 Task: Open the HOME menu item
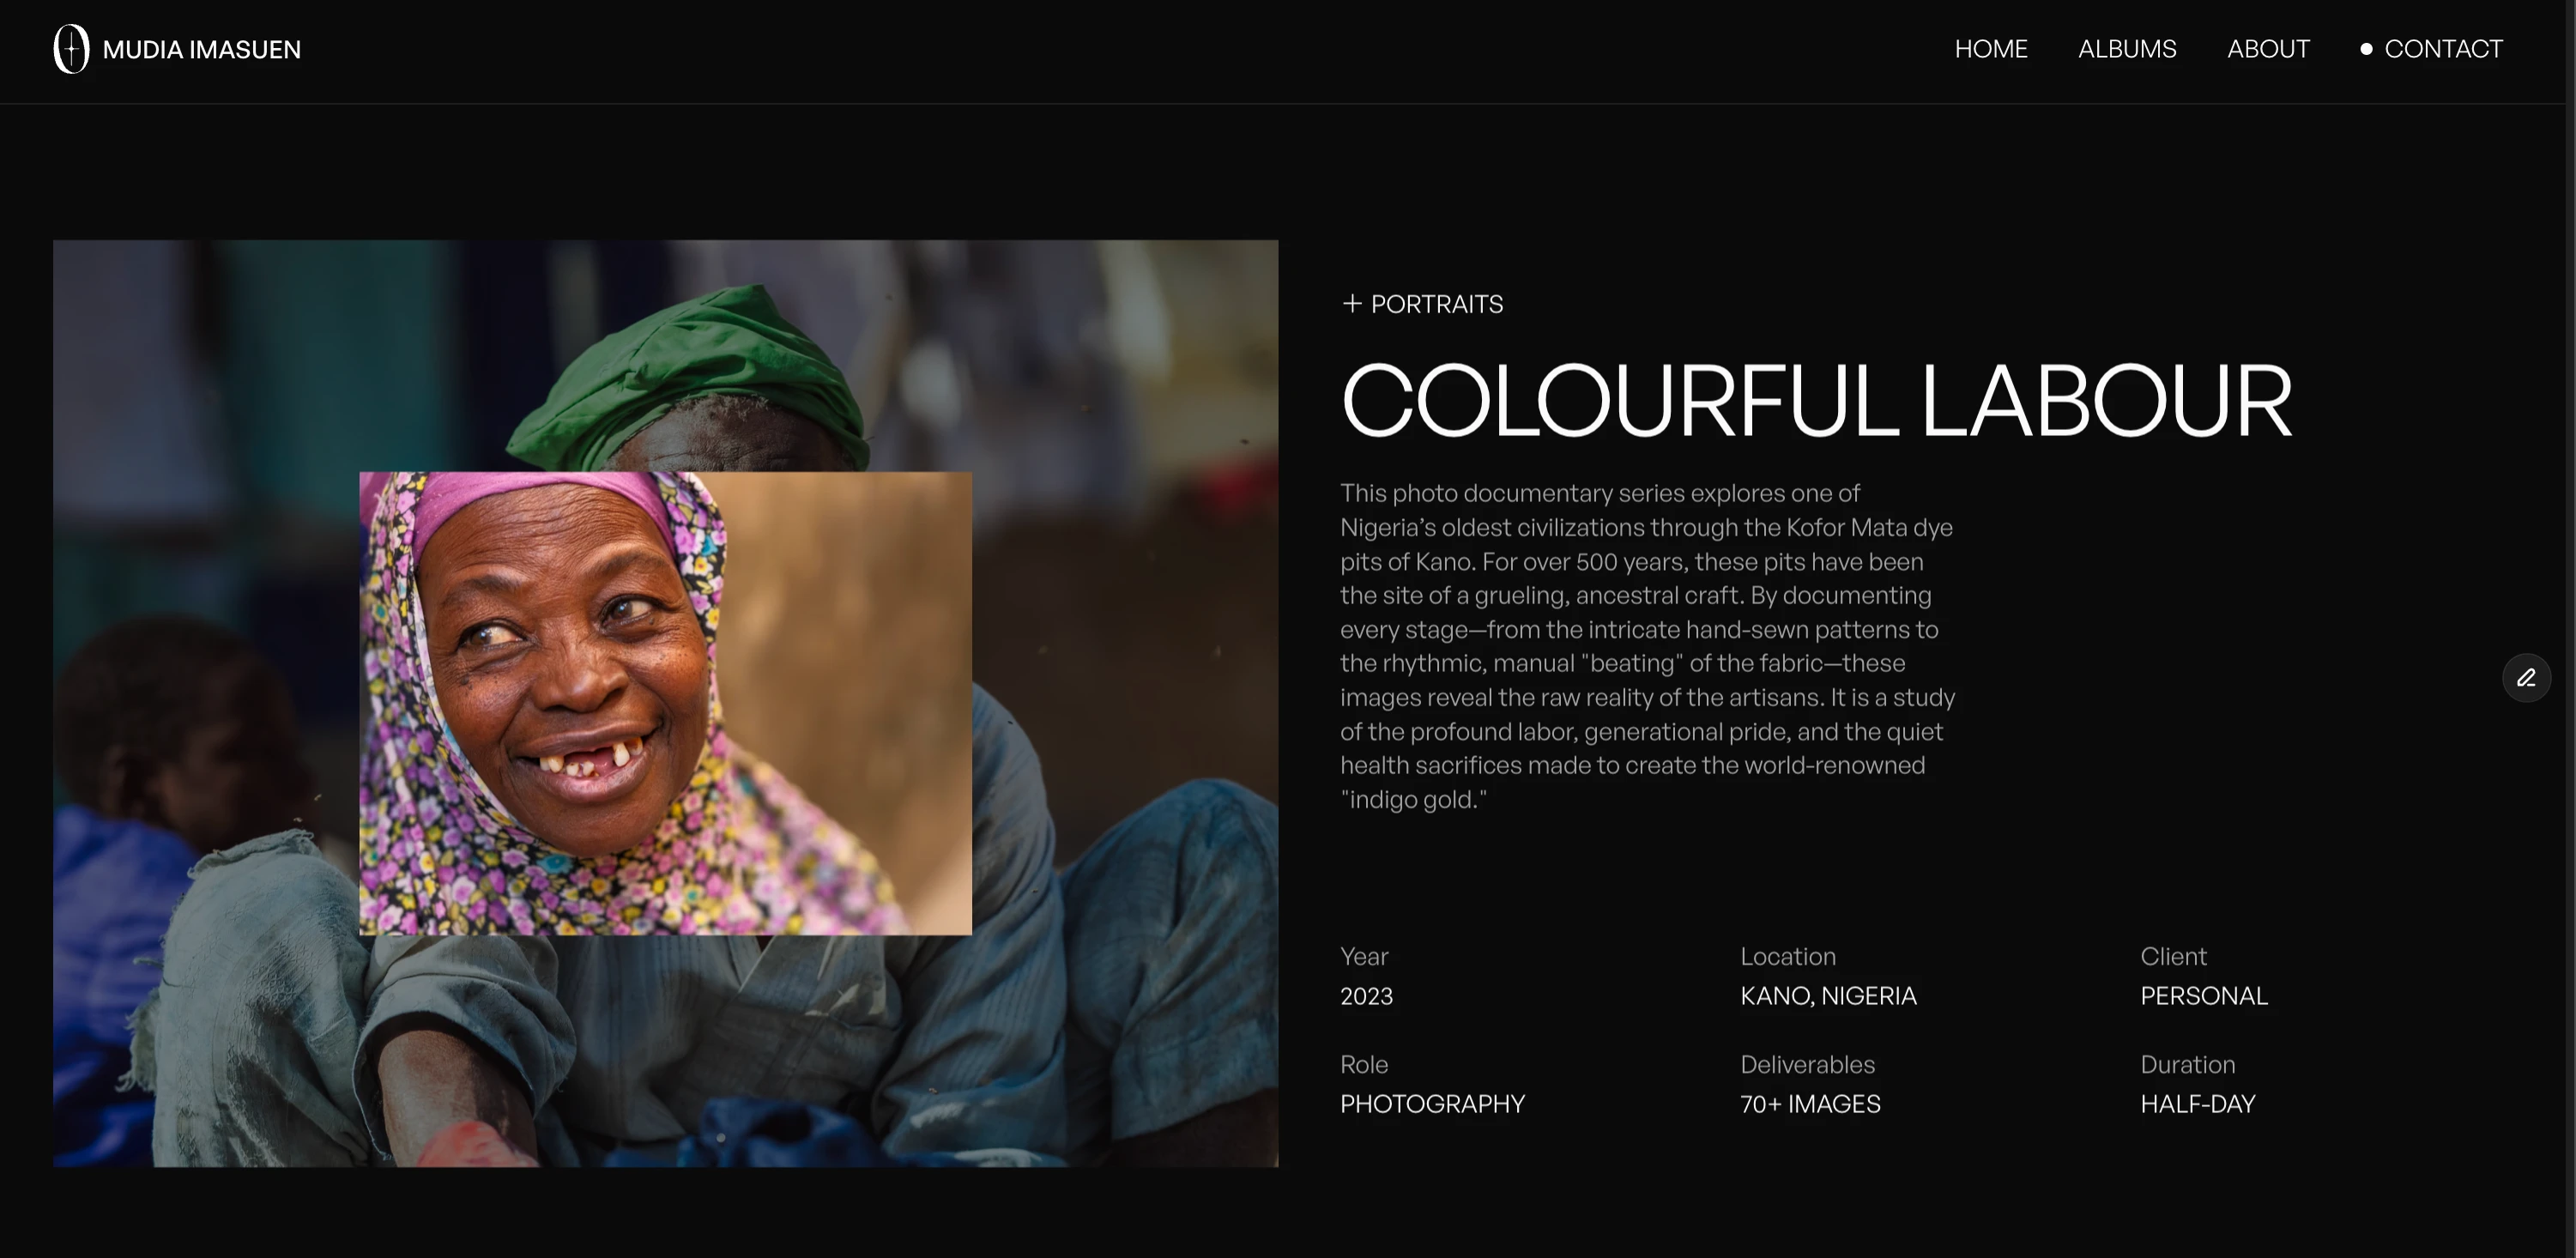click(x=1990, y=49)
